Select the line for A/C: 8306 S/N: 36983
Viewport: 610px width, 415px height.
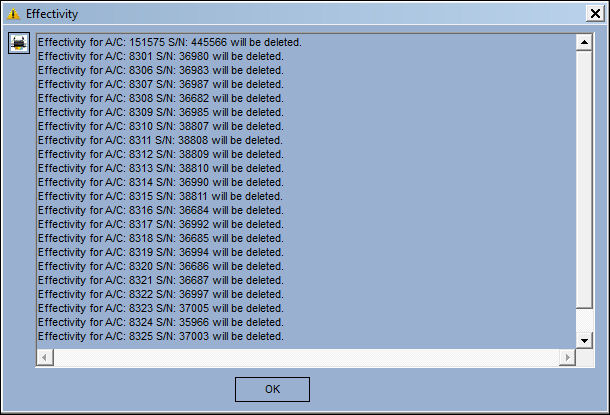(161, 70)
